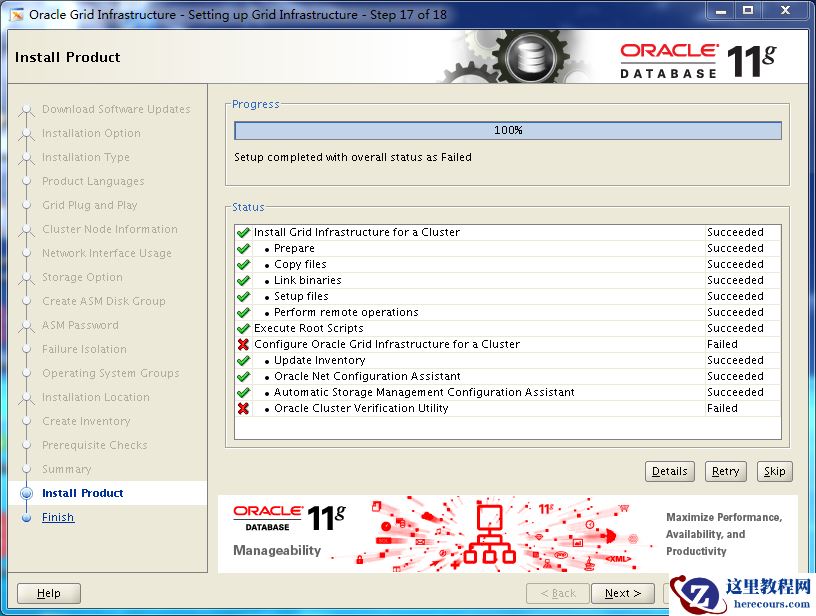
Task: Click Operating System Groups step
Action: [x=111, y=373]
